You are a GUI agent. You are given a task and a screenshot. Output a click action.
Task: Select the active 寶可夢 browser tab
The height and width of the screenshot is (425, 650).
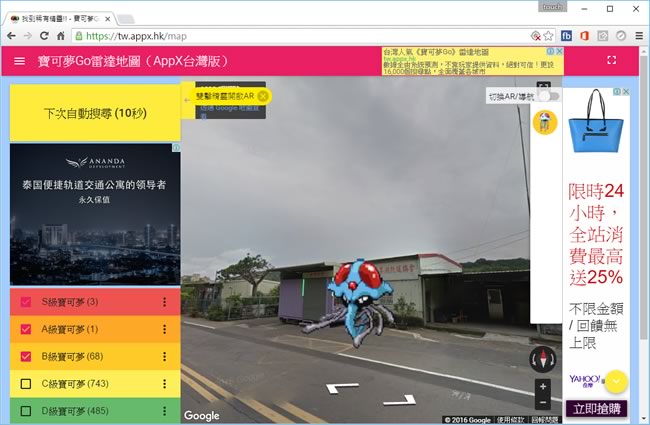pyautogui.click(x=58, y=19)
